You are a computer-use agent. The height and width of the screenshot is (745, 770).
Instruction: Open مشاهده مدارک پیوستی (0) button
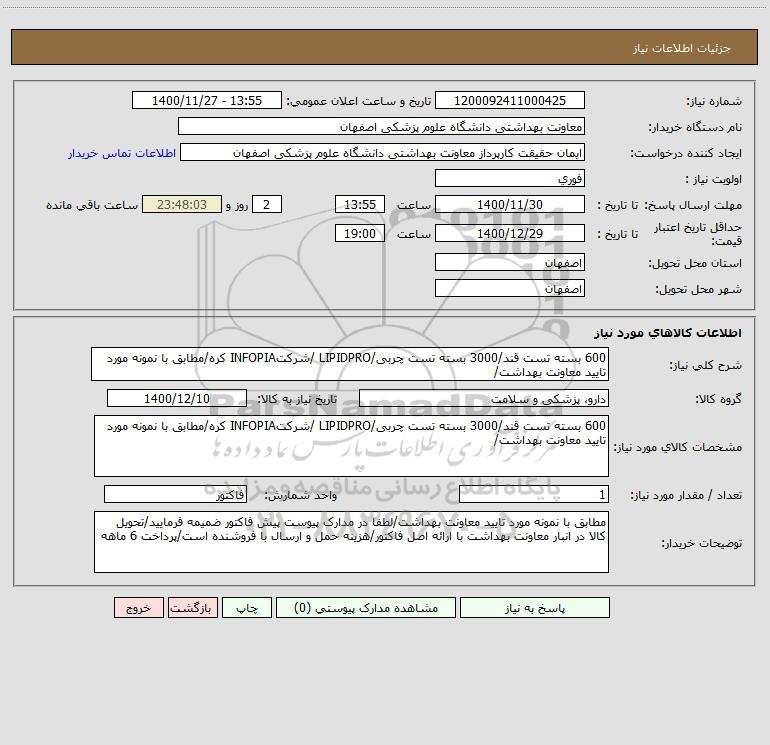366,607
